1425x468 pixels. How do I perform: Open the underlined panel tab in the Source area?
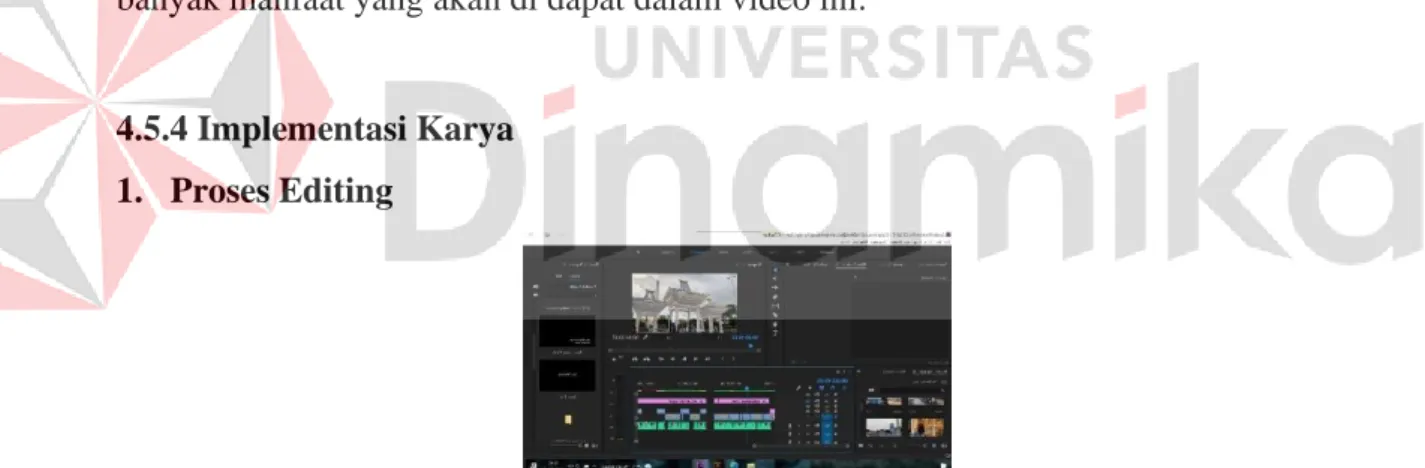851,263
